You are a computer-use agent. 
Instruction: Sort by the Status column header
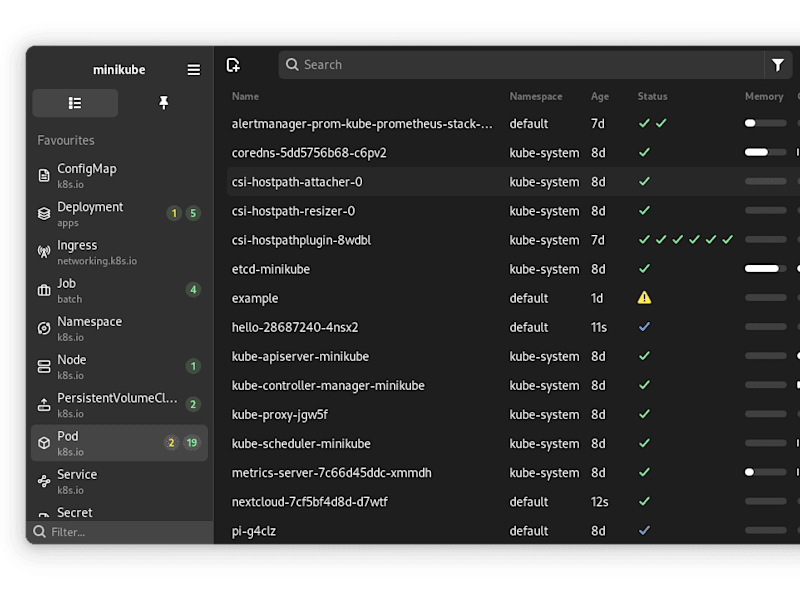pos(652,96)
